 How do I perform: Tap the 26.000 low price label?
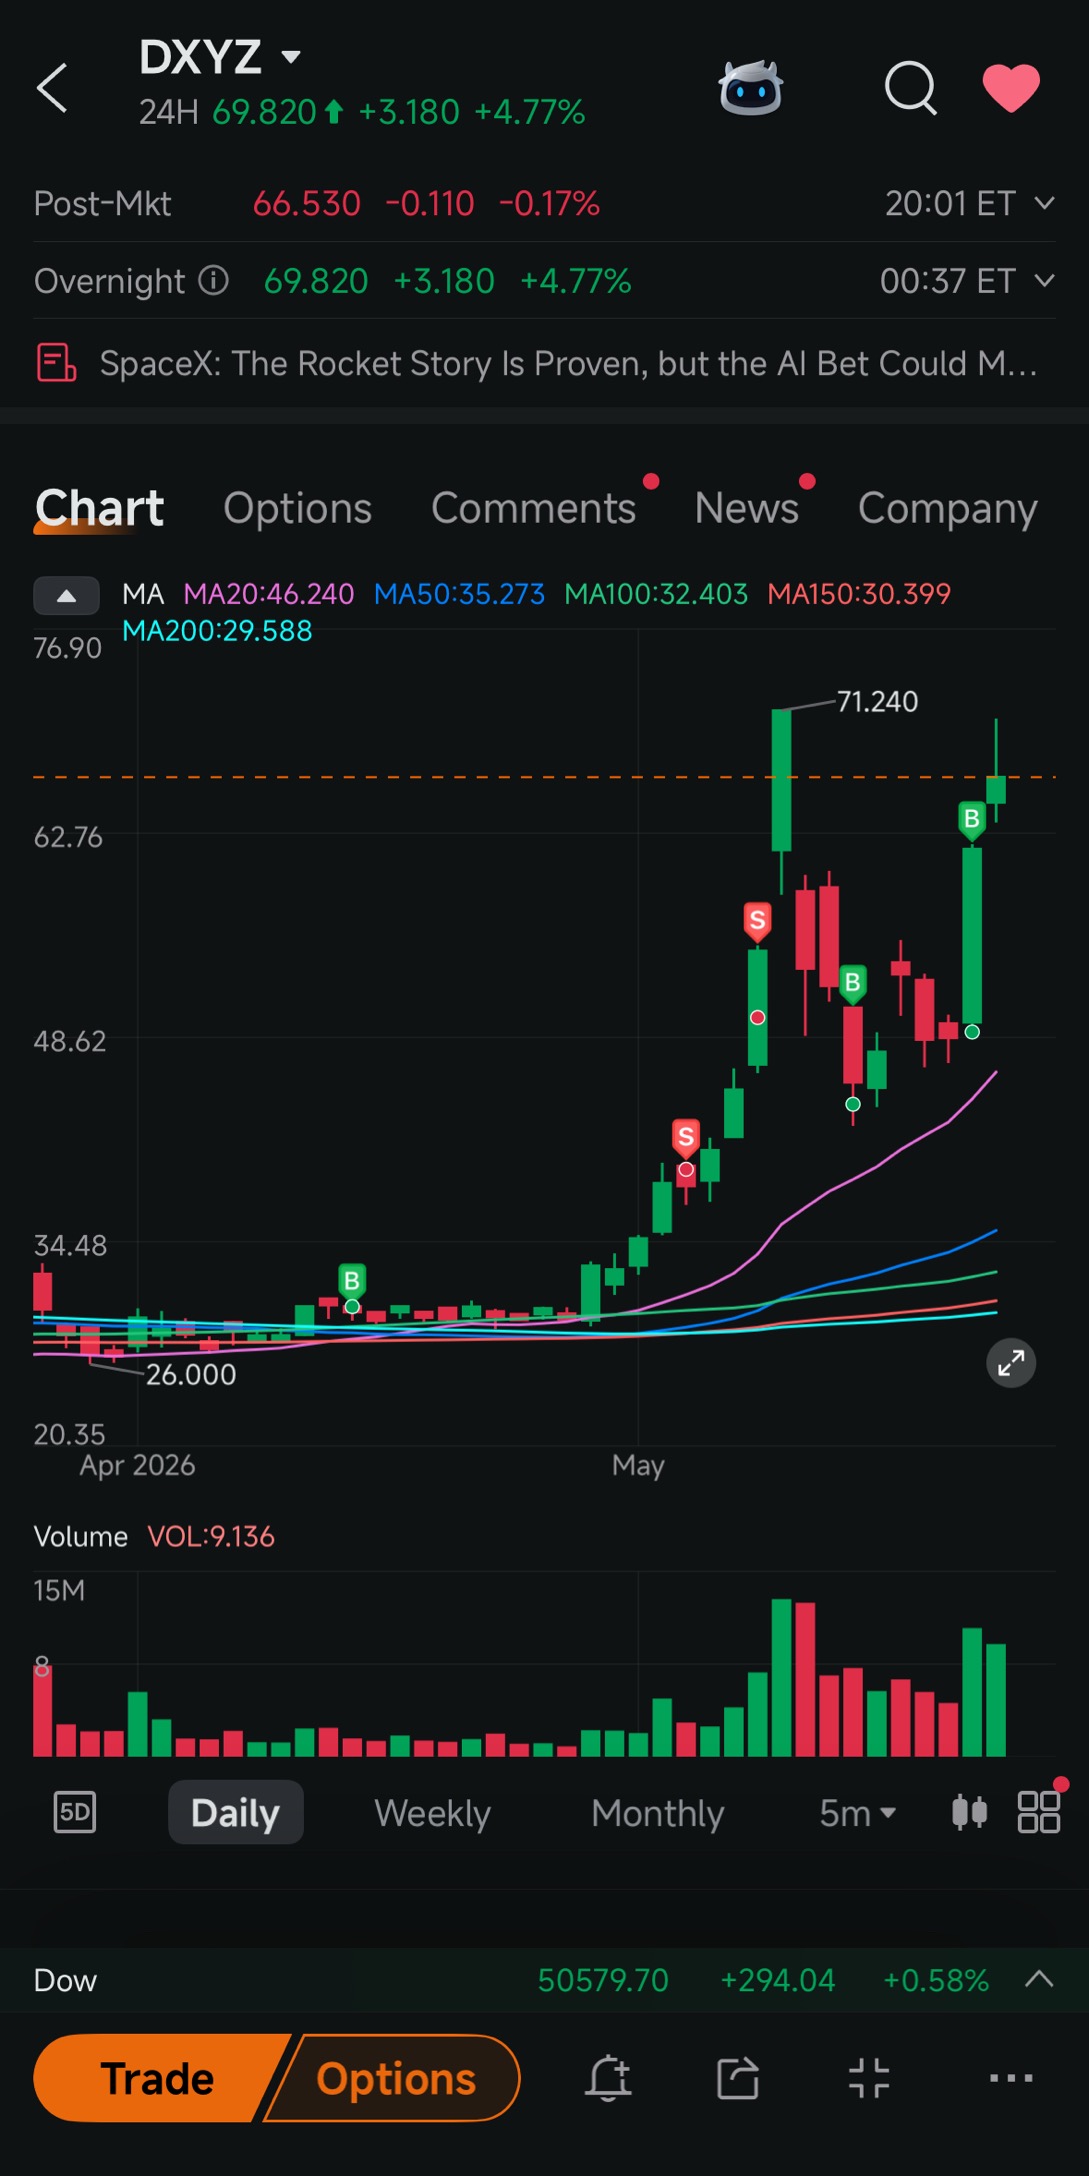(191, 1375)
